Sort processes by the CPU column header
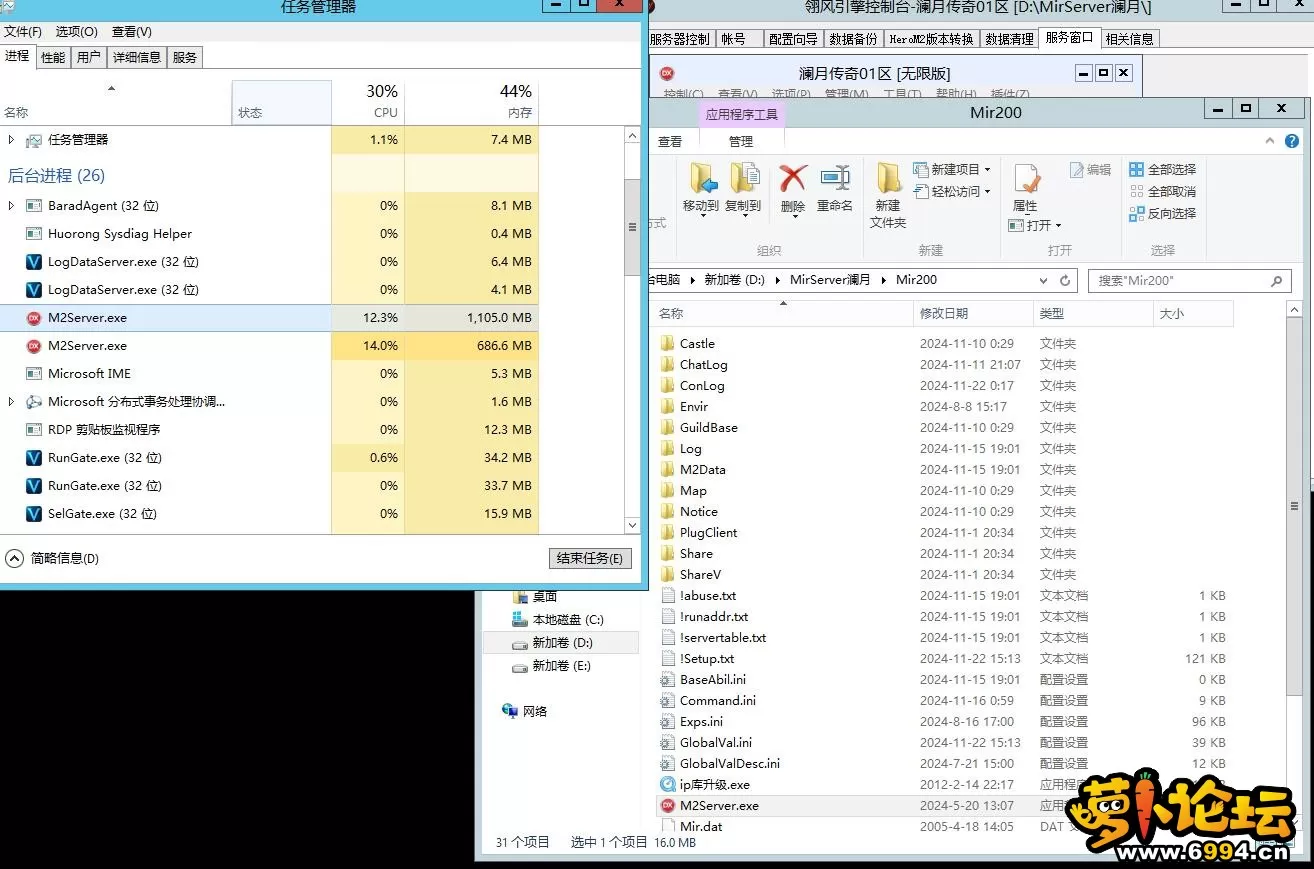 [x=368, y=101]
